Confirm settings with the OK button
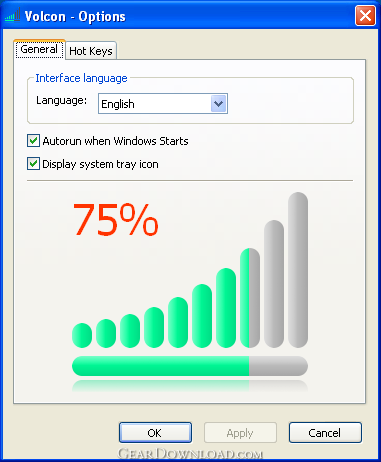The height and width of the screenshot is (462, 381). [155, 433]
